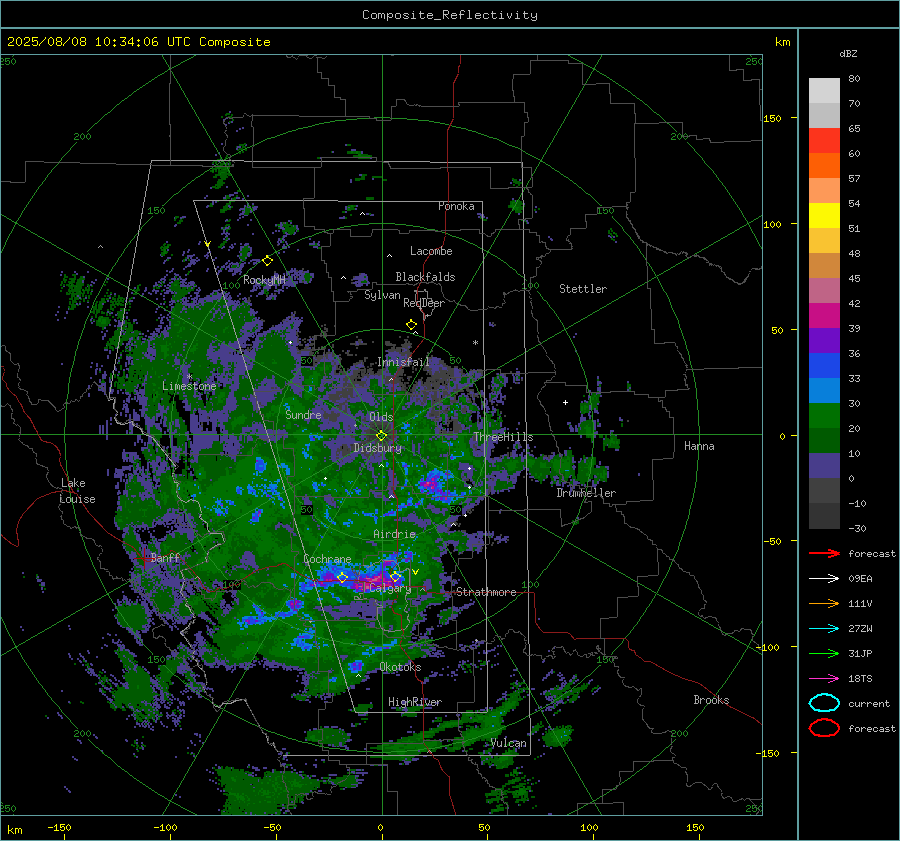The image size is (900, 841).
Task: Click the Stettler city label
Action: (x=583, y=289)
